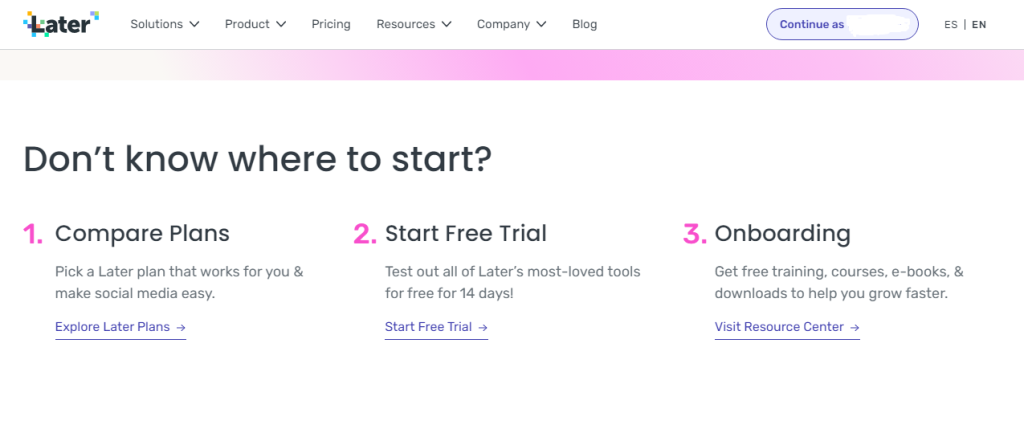Visit Resource Center link
Viewport: 1024px width, 421px height.
coord(787,327)
